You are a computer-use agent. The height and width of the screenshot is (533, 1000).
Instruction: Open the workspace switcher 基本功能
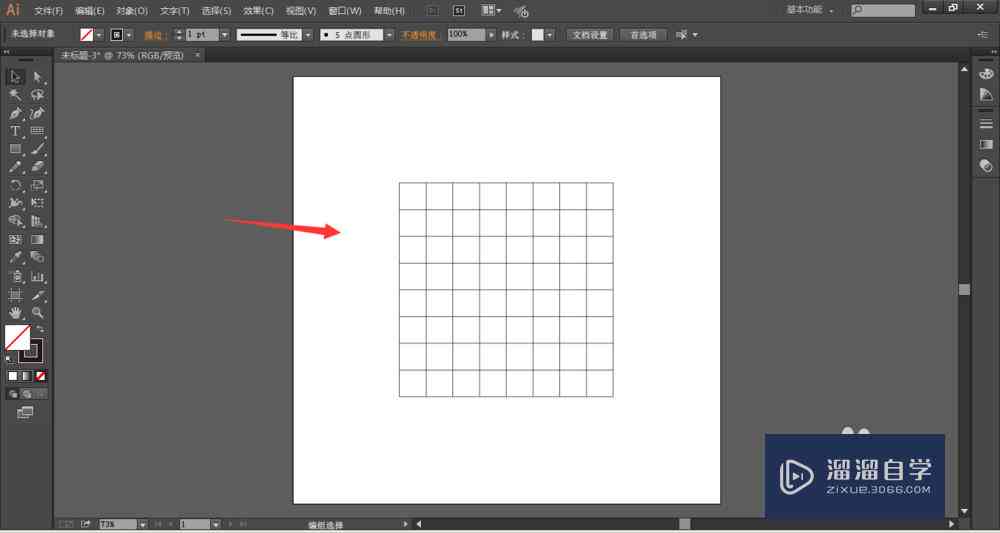811,10
